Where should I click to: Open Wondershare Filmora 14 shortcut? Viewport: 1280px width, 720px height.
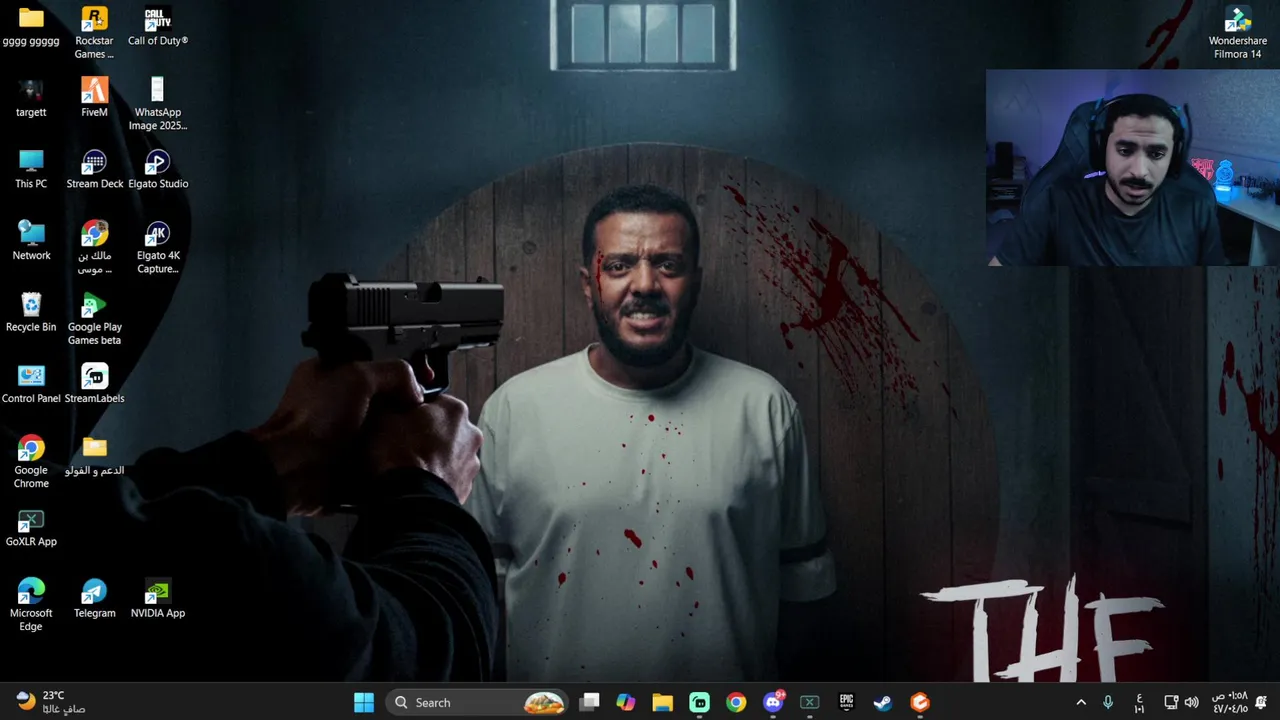(x=1238, y=33)
